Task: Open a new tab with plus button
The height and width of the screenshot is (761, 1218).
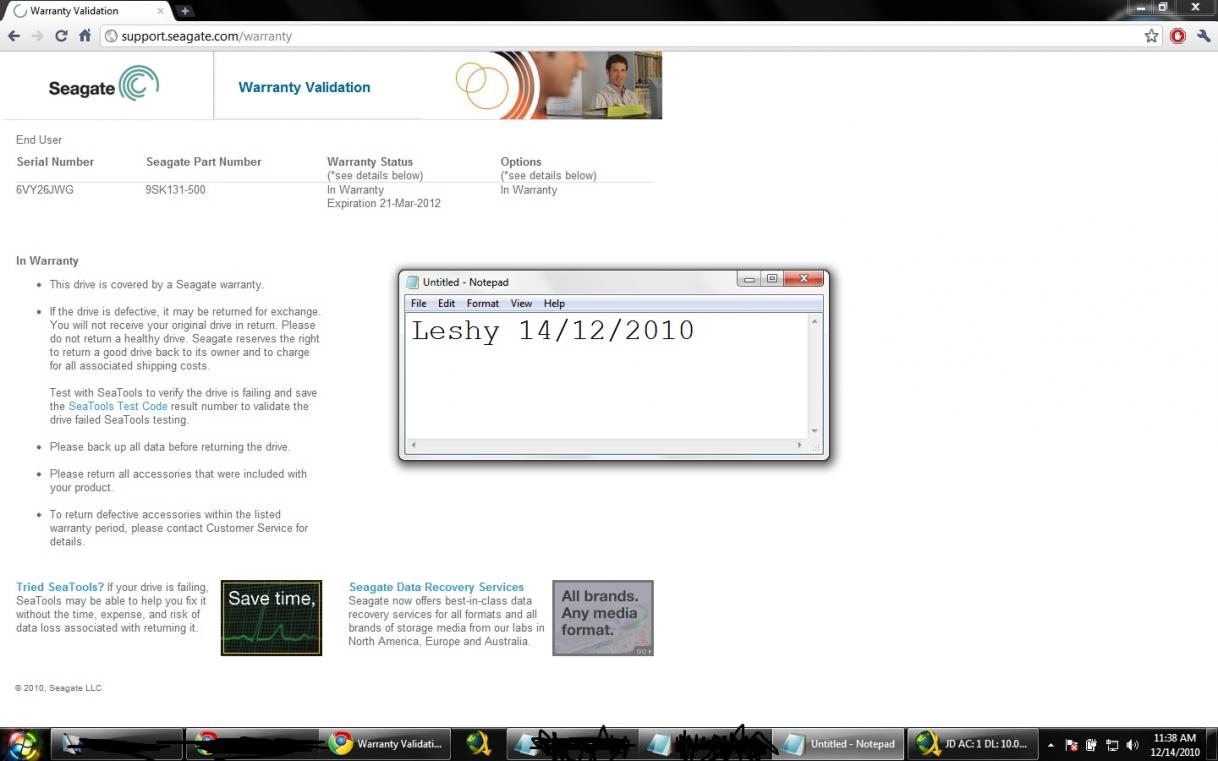Action: pos(185,11)
